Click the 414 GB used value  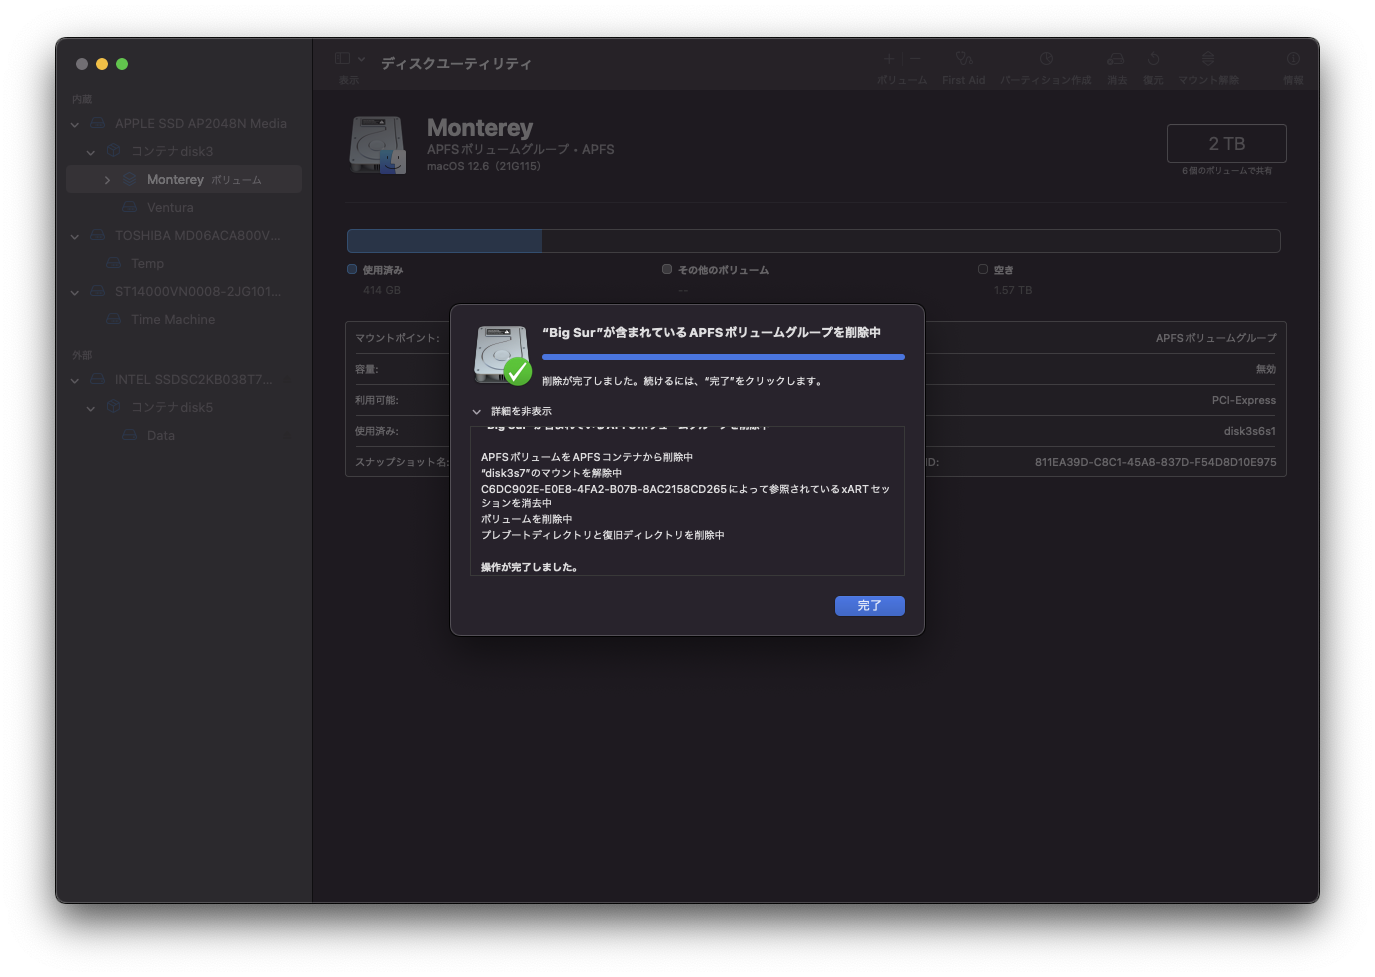pos(381,290)
